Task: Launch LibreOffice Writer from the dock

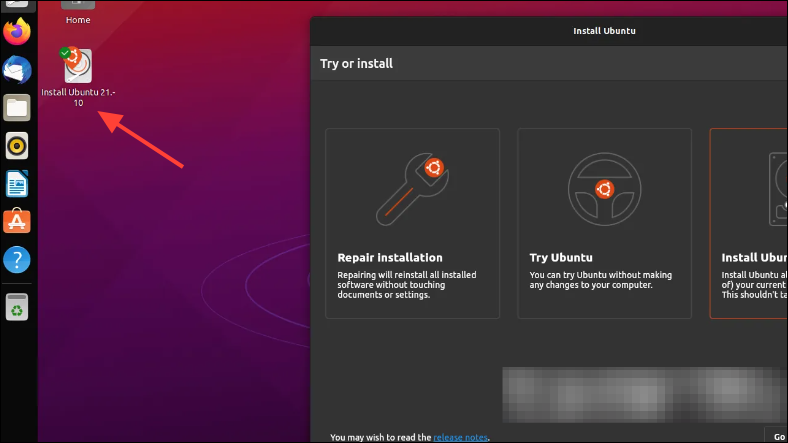Action: pos(17,183)
